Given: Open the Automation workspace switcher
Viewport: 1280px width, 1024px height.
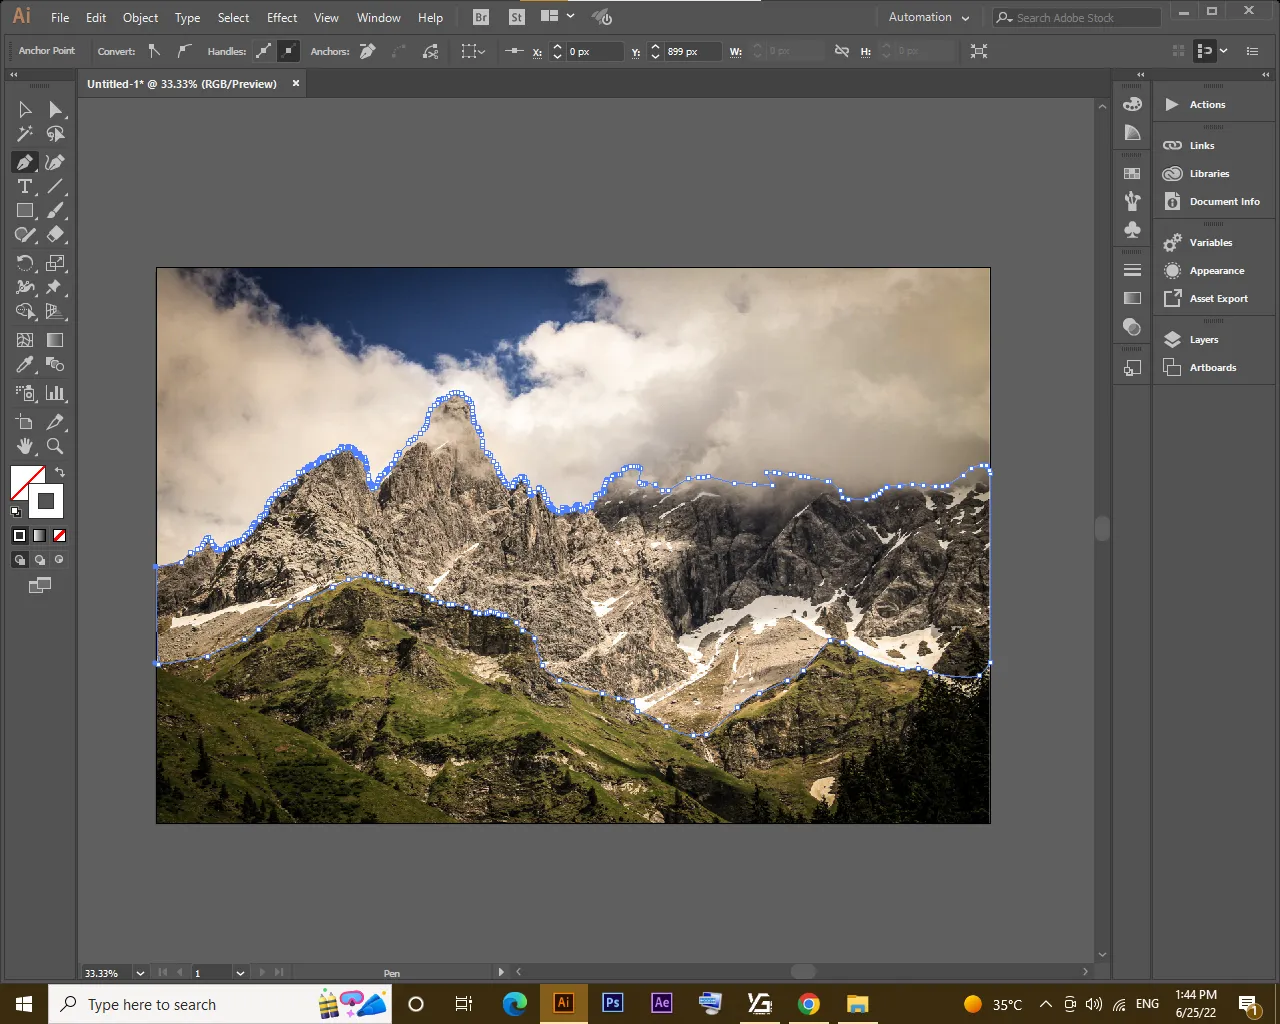Looking at the screenshot, I should [x=929, y=17].
